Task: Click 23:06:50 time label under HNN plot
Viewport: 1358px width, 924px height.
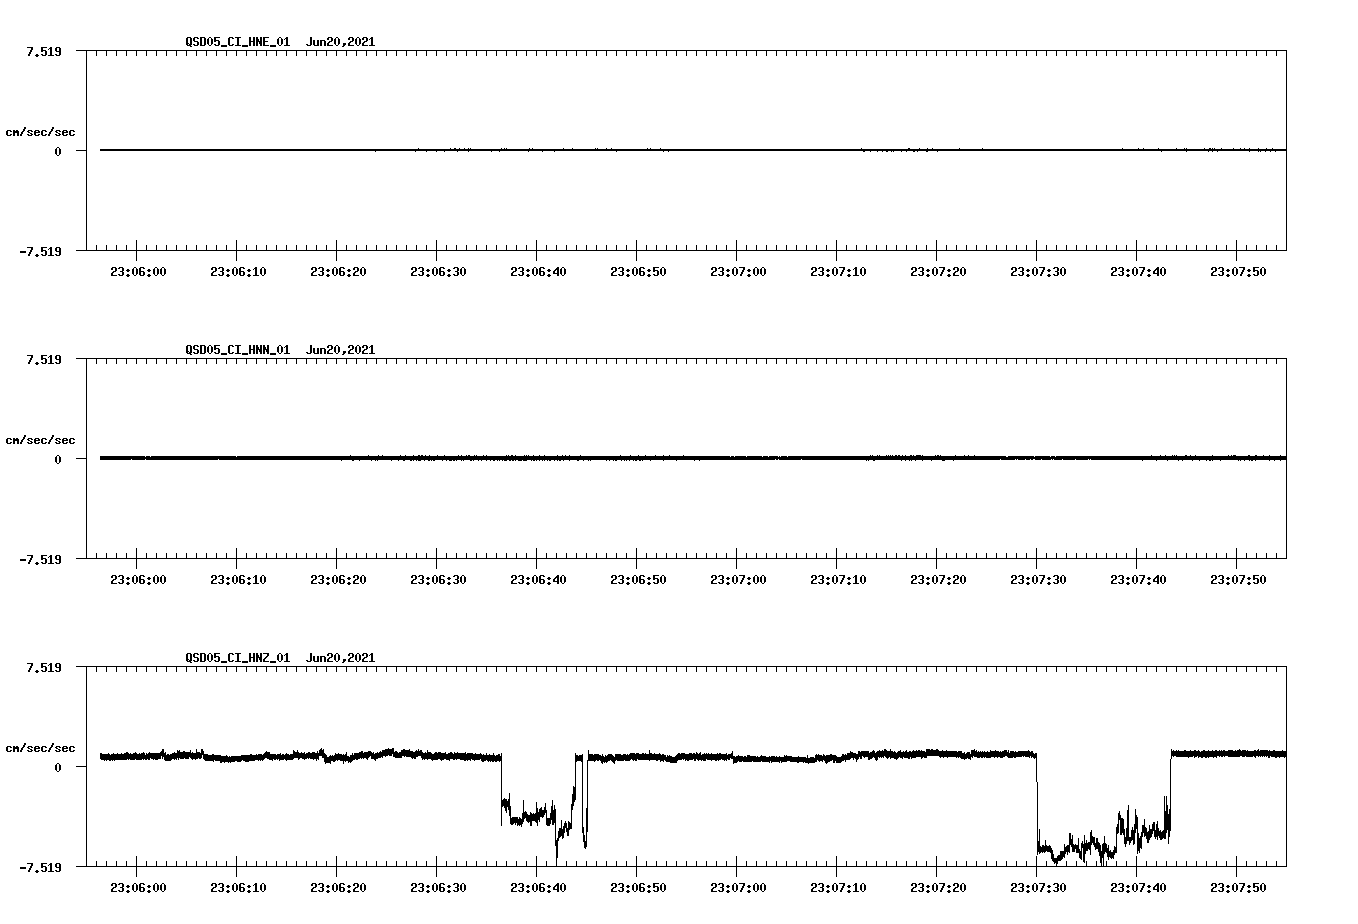Action: (x=638, y=580)
